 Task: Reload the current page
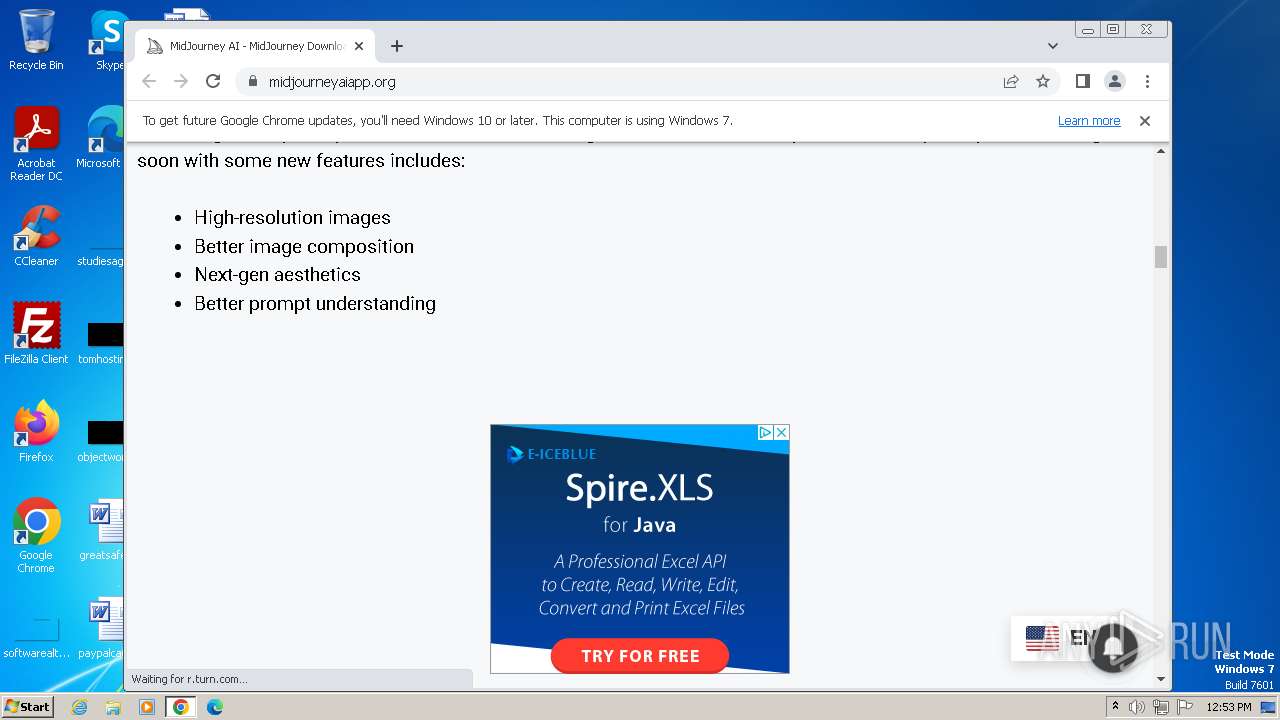pyautogui.click(x=213, y=81)
